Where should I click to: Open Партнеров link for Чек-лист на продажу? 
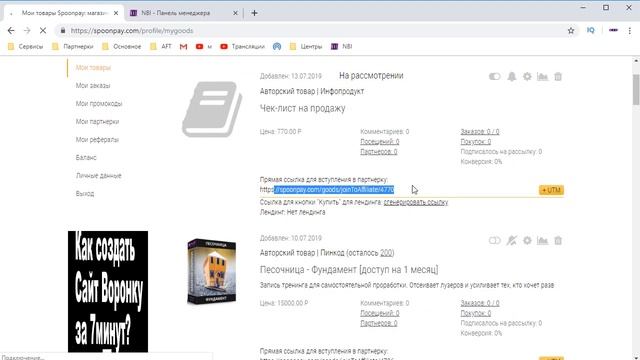379,151
